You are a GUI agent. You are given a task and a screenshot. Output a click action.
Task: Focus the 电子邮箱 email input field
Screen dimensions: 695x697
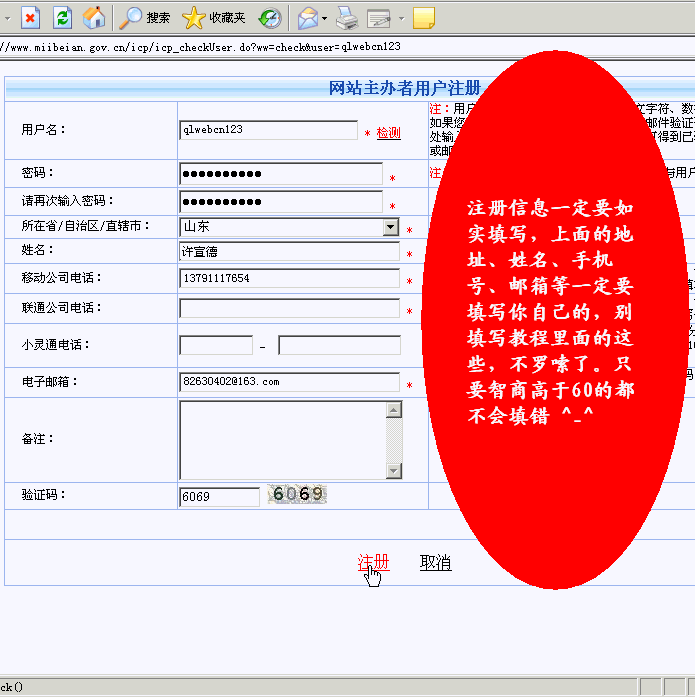tap(289, 382)
